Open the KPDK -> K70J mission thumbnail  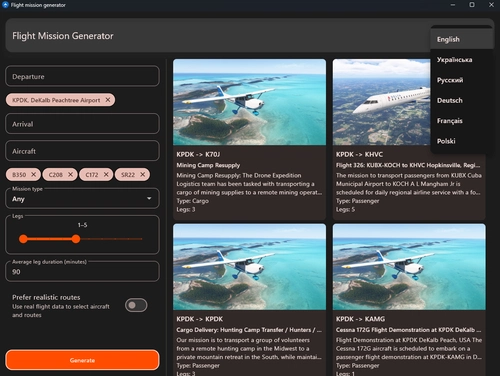[249, 102]
